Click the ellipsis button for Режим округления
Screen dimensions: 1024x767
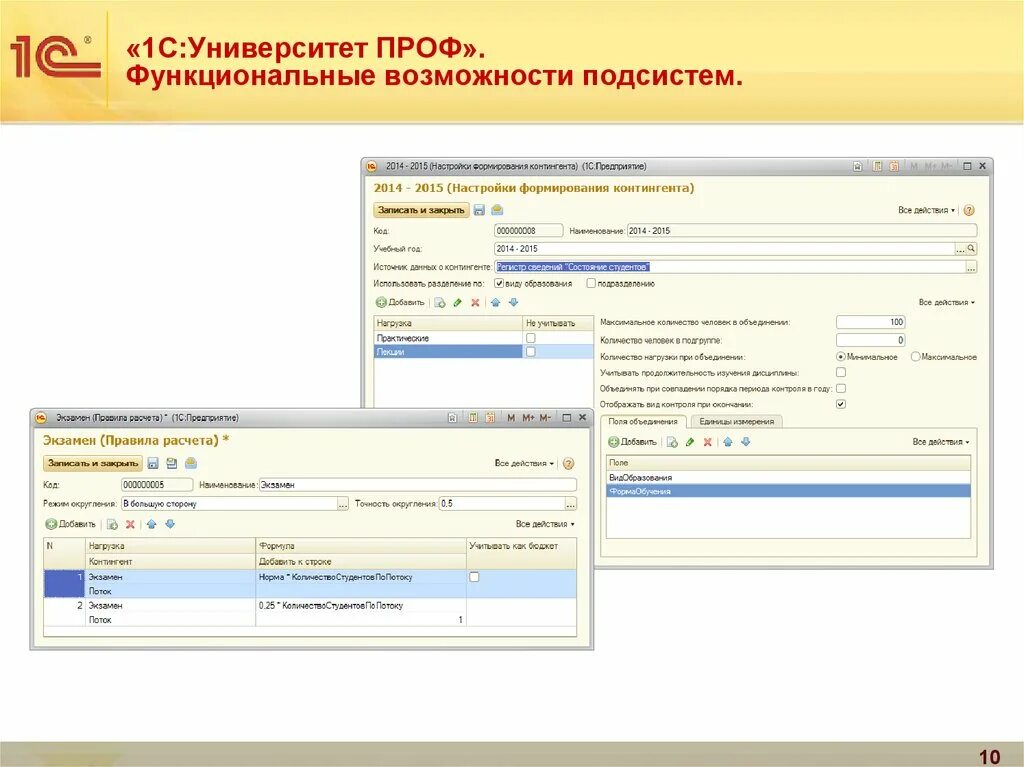(x=341, y=503)
